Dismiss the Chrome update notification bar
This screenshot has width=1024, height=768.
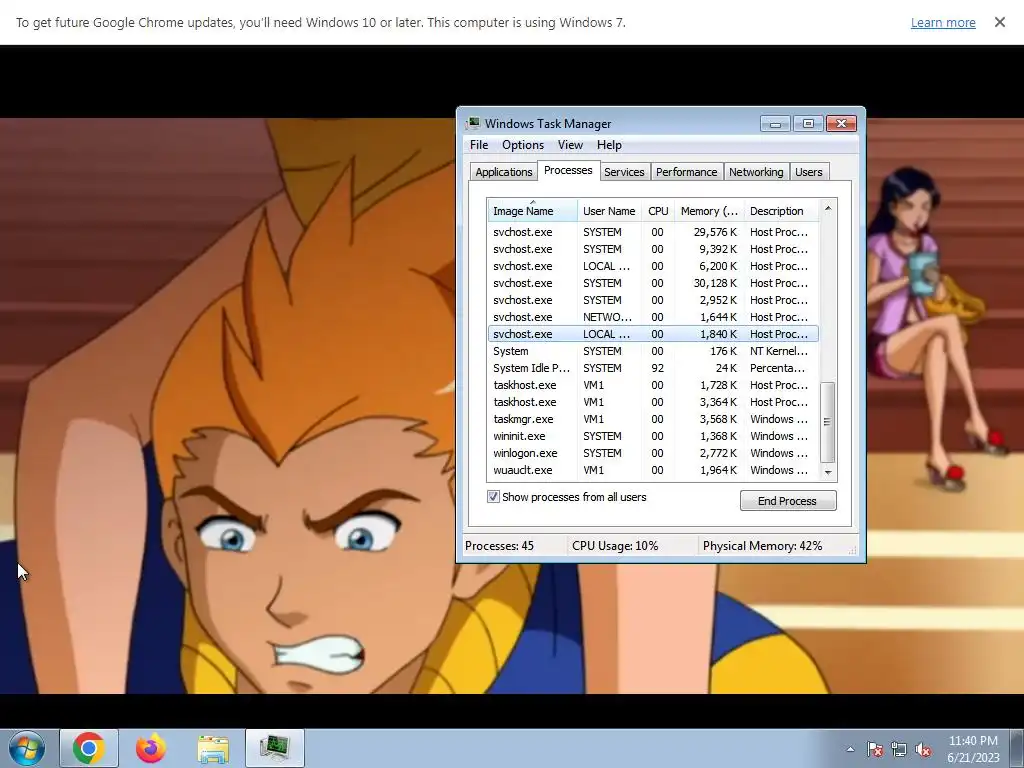999,22
